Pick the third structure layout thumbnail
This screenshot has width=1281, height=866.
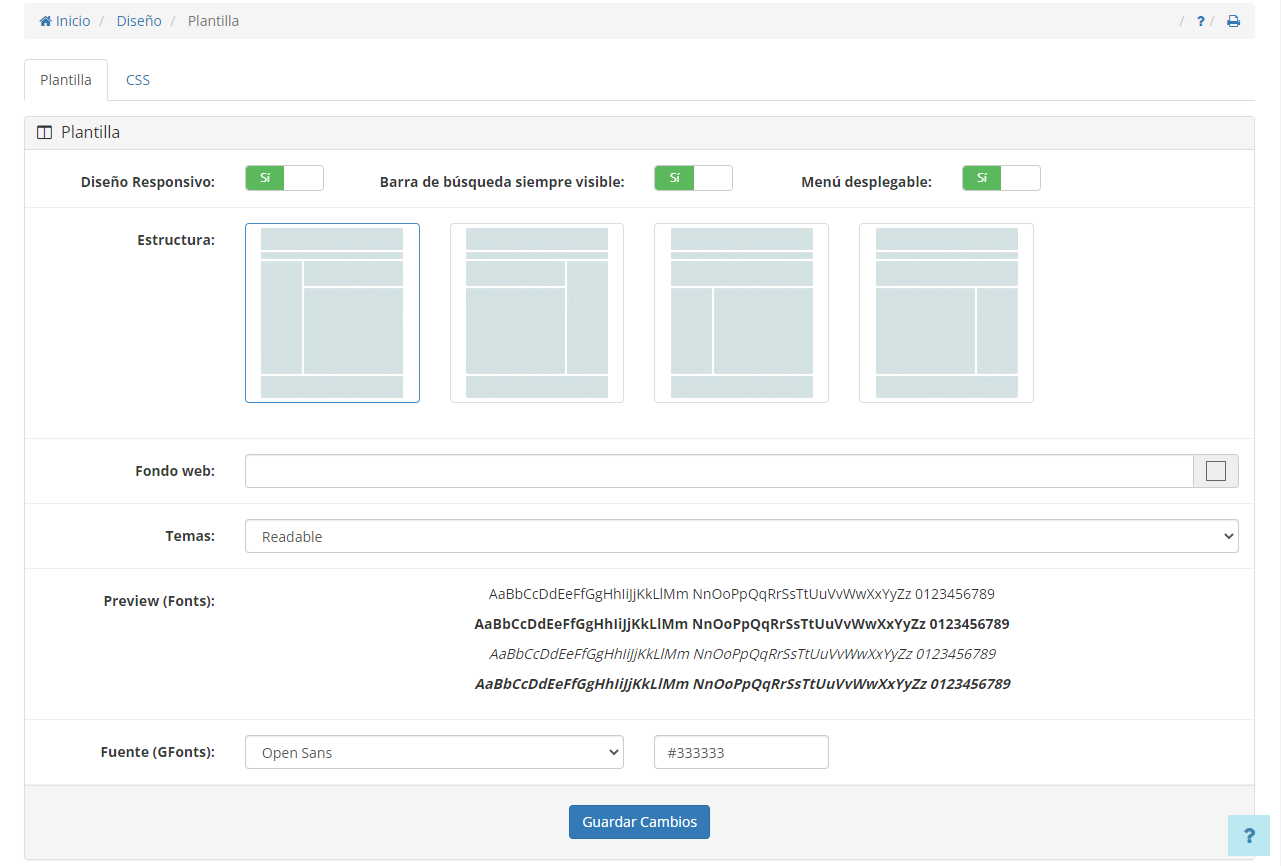741,313
